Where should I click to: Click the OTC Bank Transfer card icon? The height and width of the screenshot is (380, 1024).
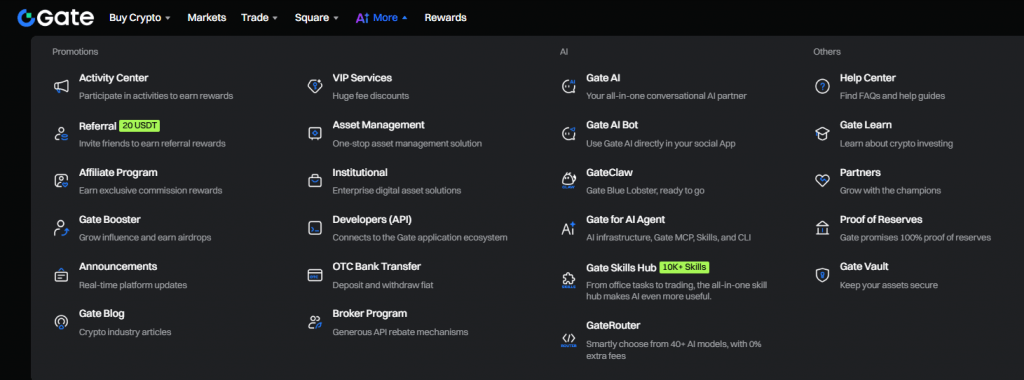pos(315,275)
